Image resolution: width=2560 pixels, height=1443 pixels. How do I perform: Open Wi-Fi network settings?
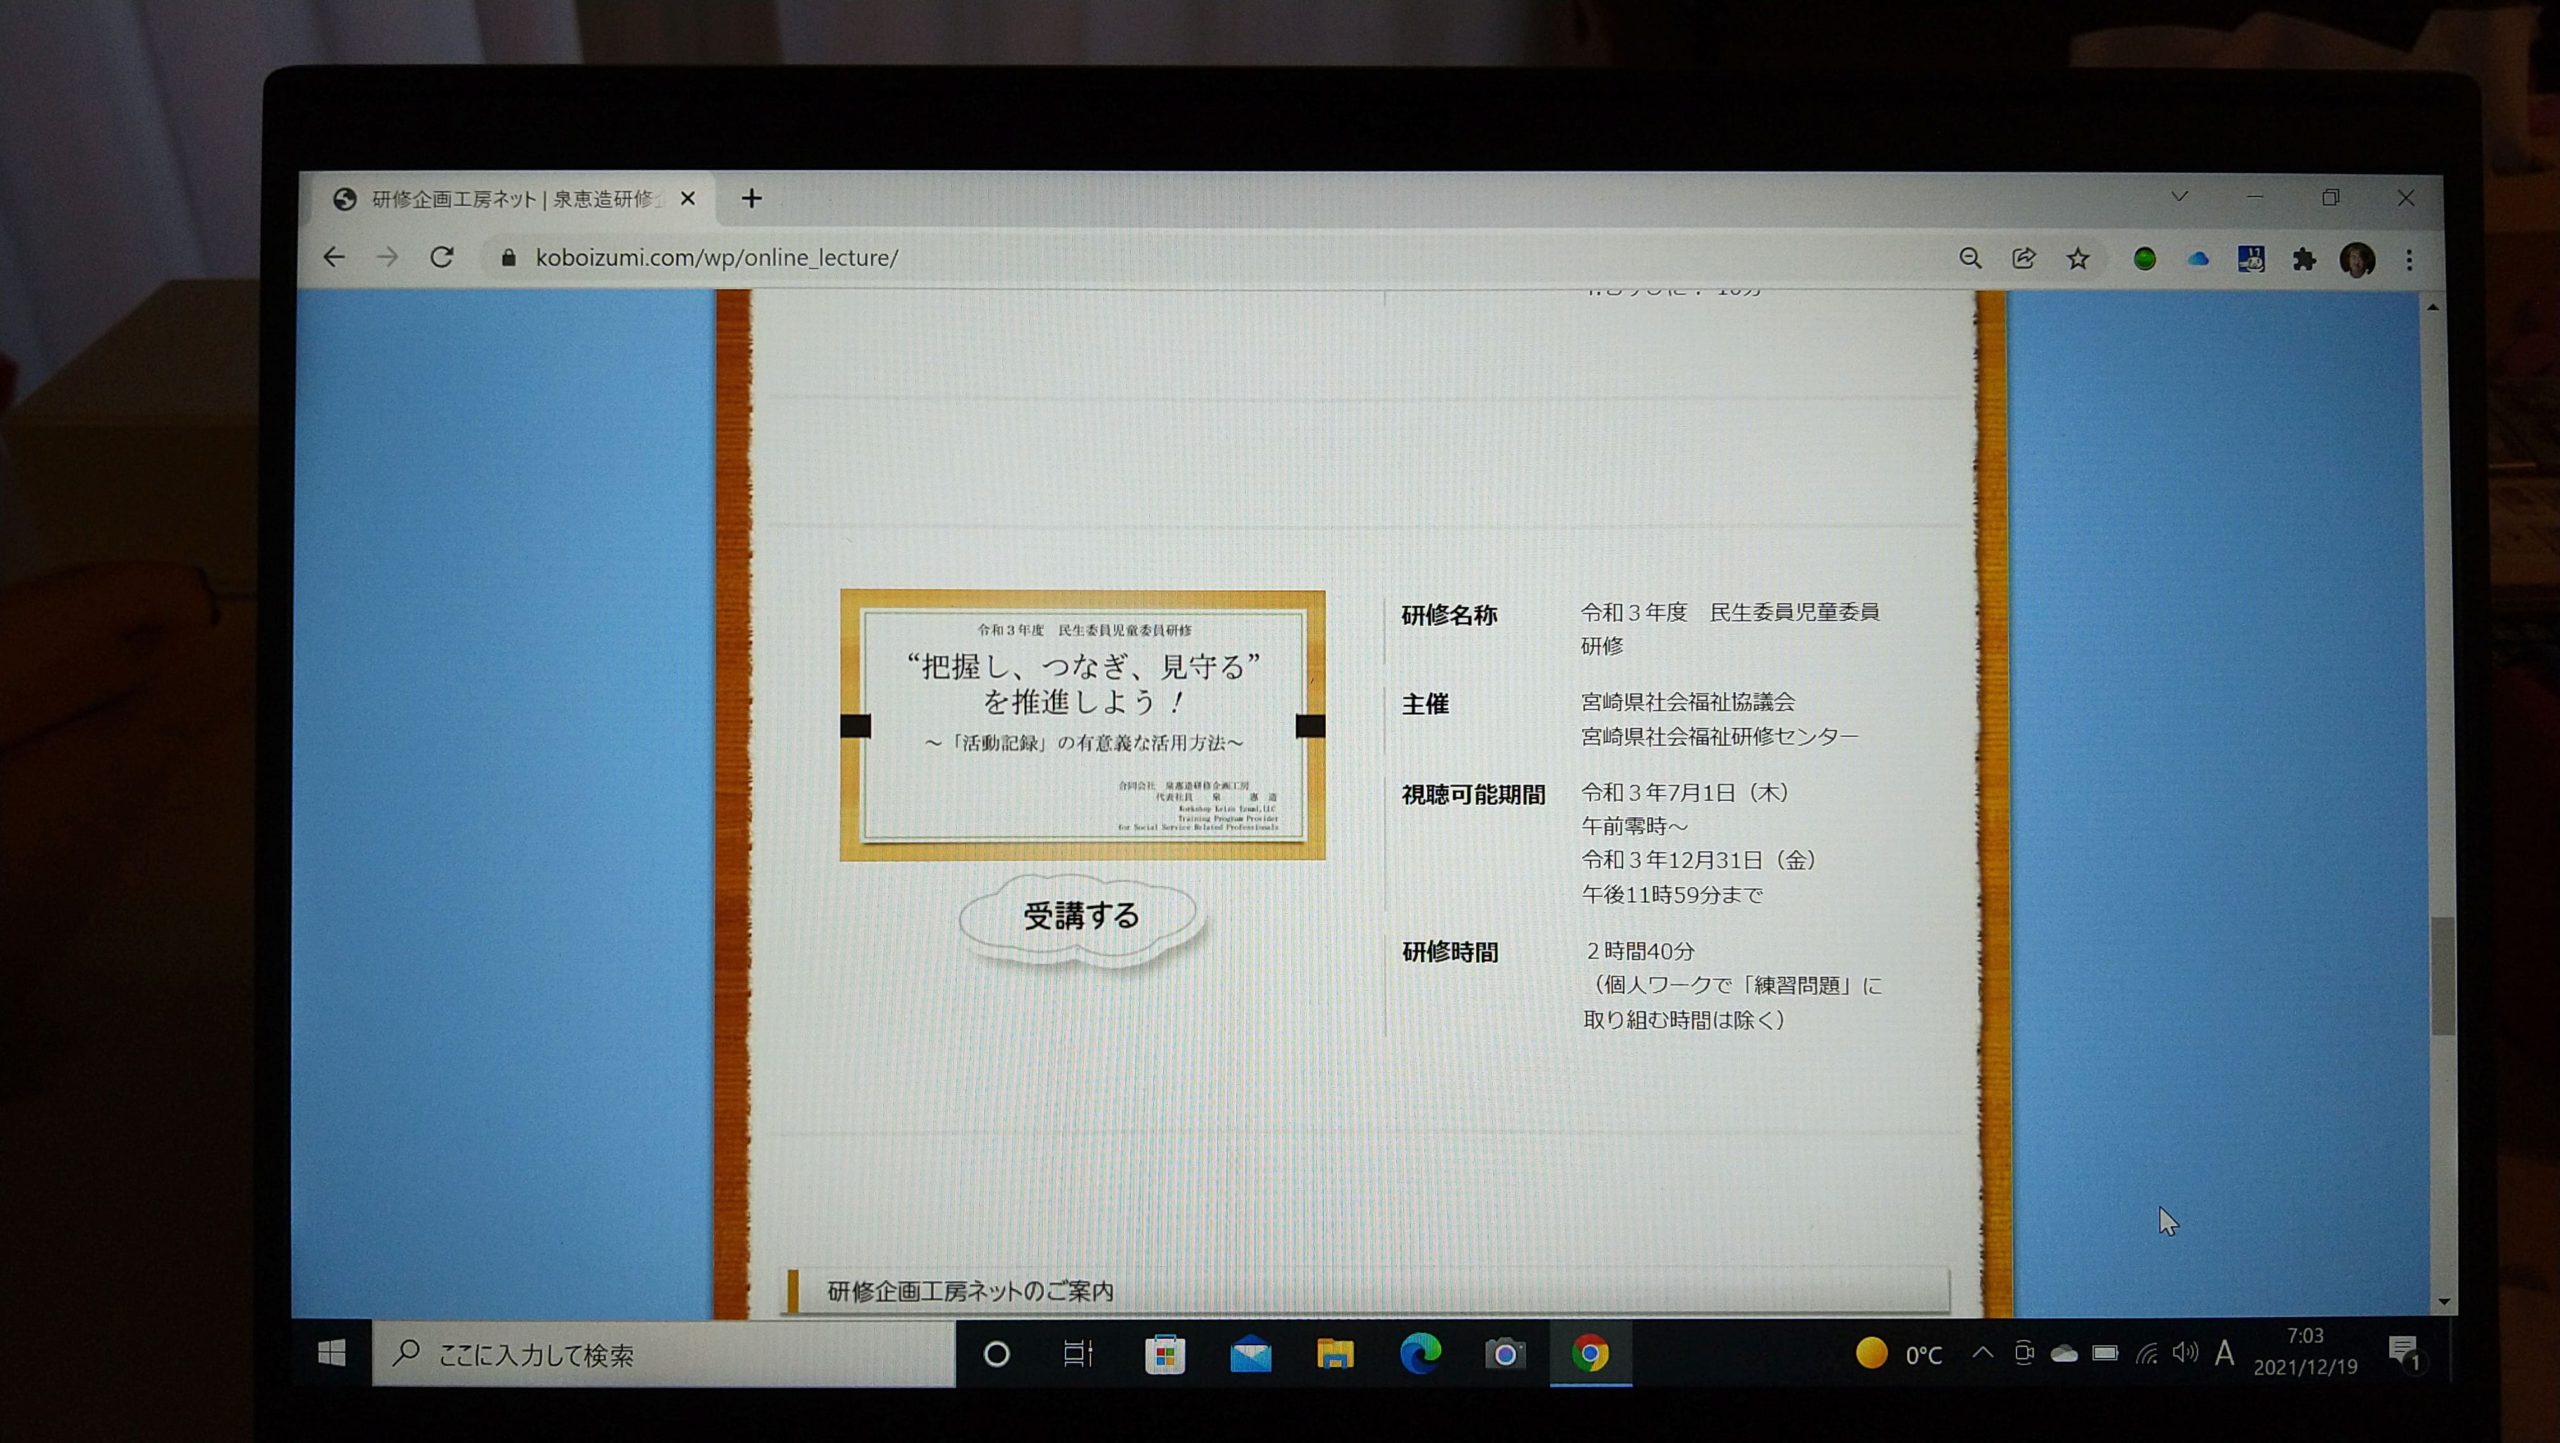tap(2146, 1354)
